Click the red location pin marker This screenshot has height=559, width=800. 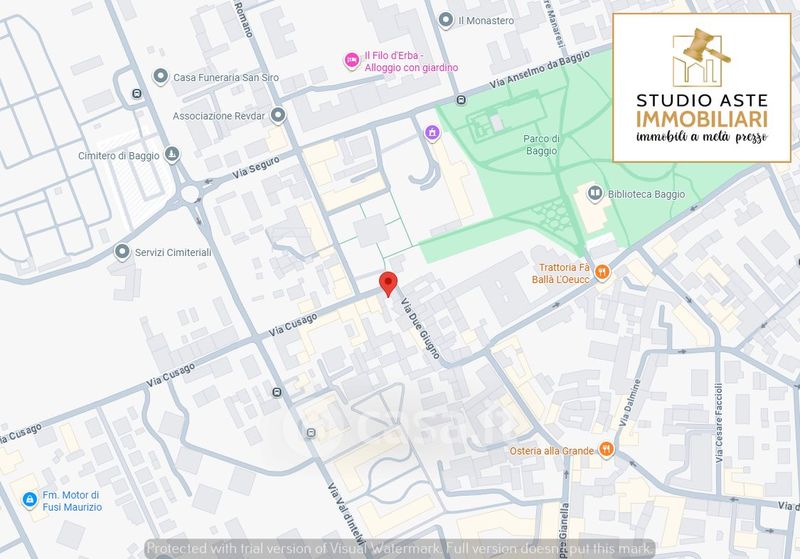[x=388, y=283]
